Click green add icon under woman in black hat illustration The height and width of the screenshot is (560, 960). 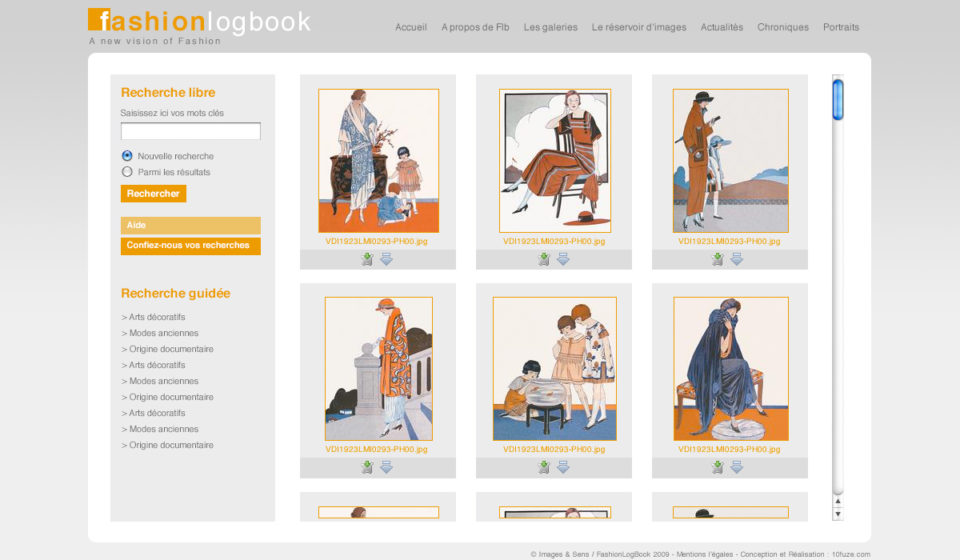718,259
